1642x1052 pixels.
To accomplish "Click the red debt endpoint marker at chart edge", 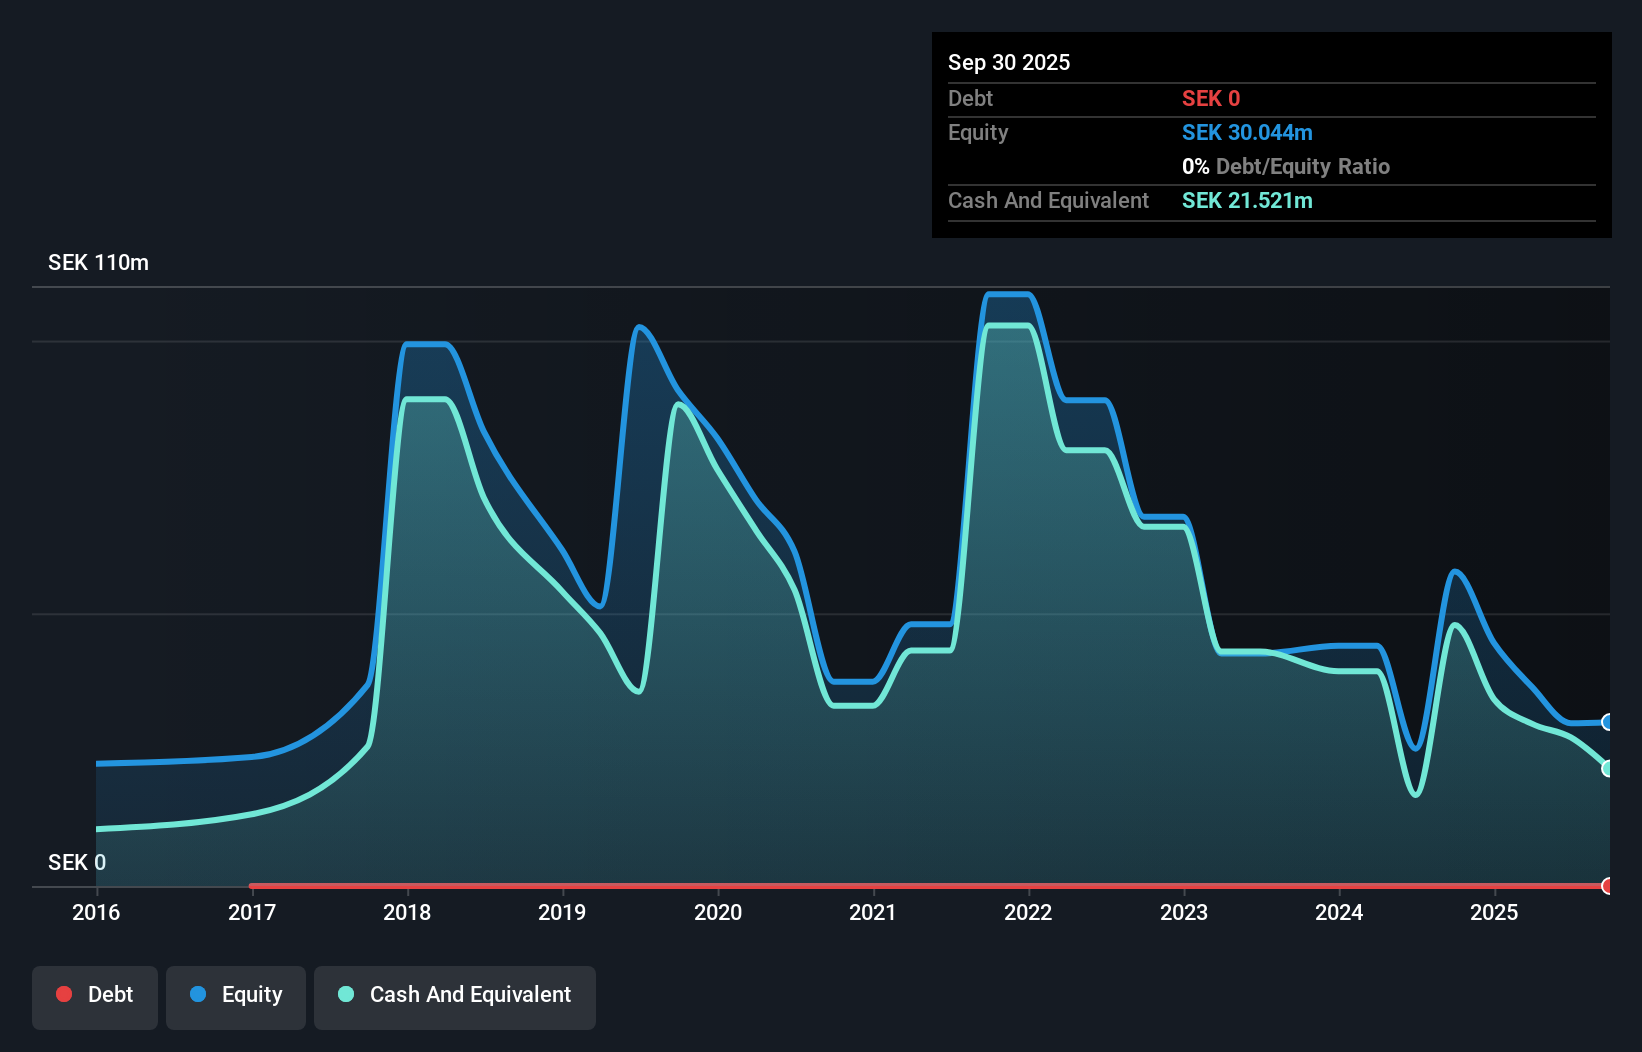I will (1607, 886).
